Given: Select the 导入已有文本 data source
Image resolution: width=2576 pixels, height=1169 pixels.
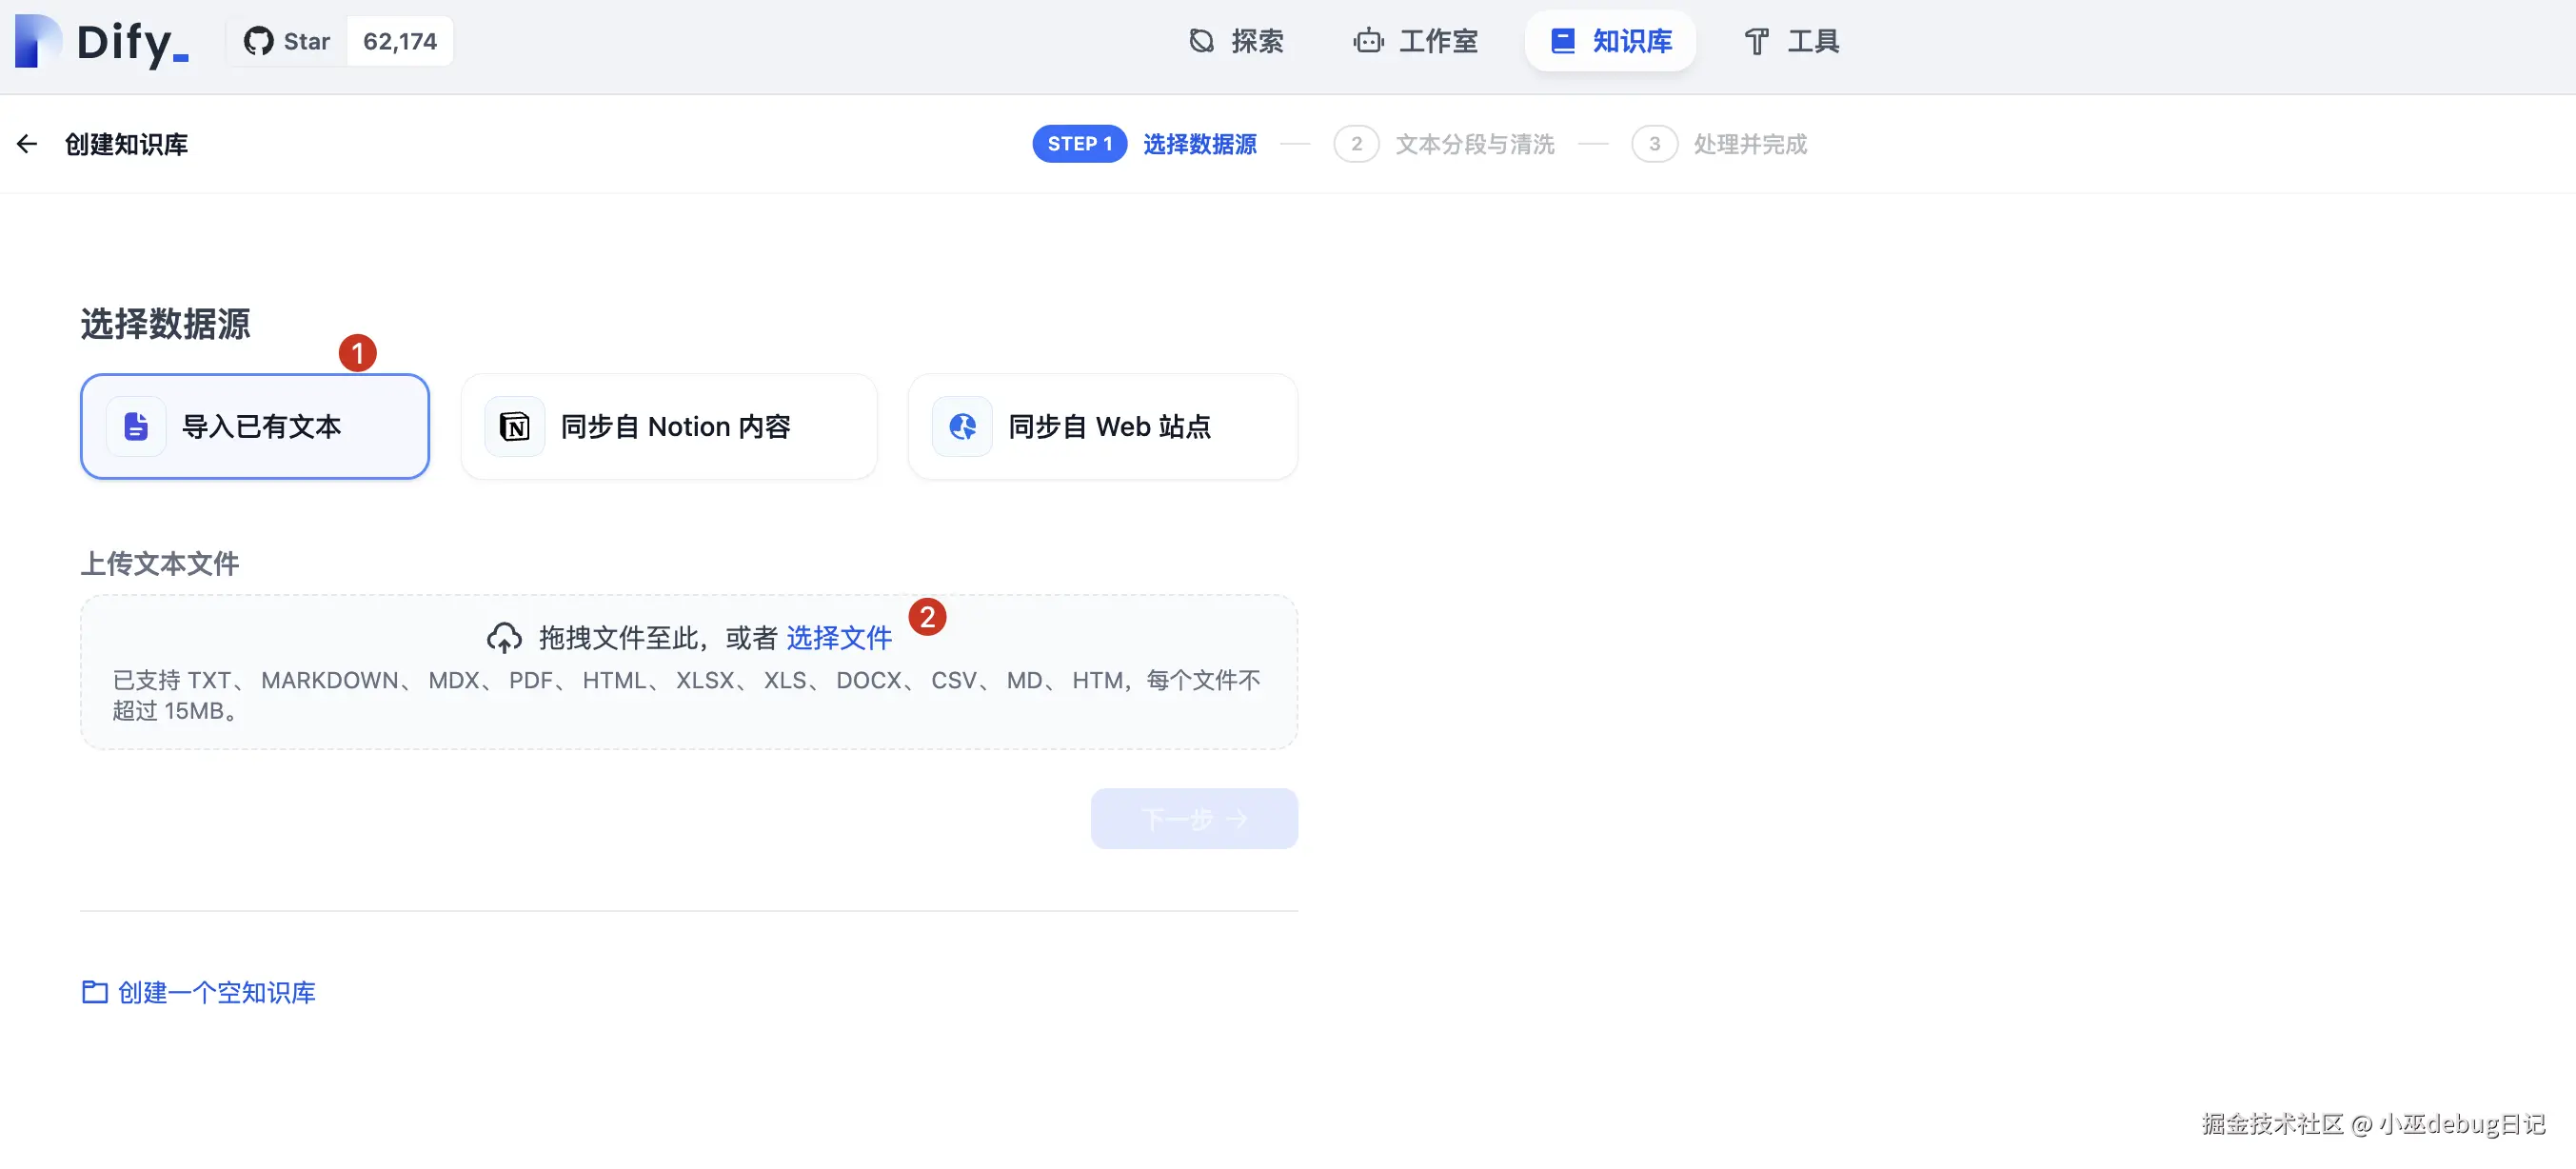Looking at the screenshot, I should pyautogui.click(x=254, y=426).
